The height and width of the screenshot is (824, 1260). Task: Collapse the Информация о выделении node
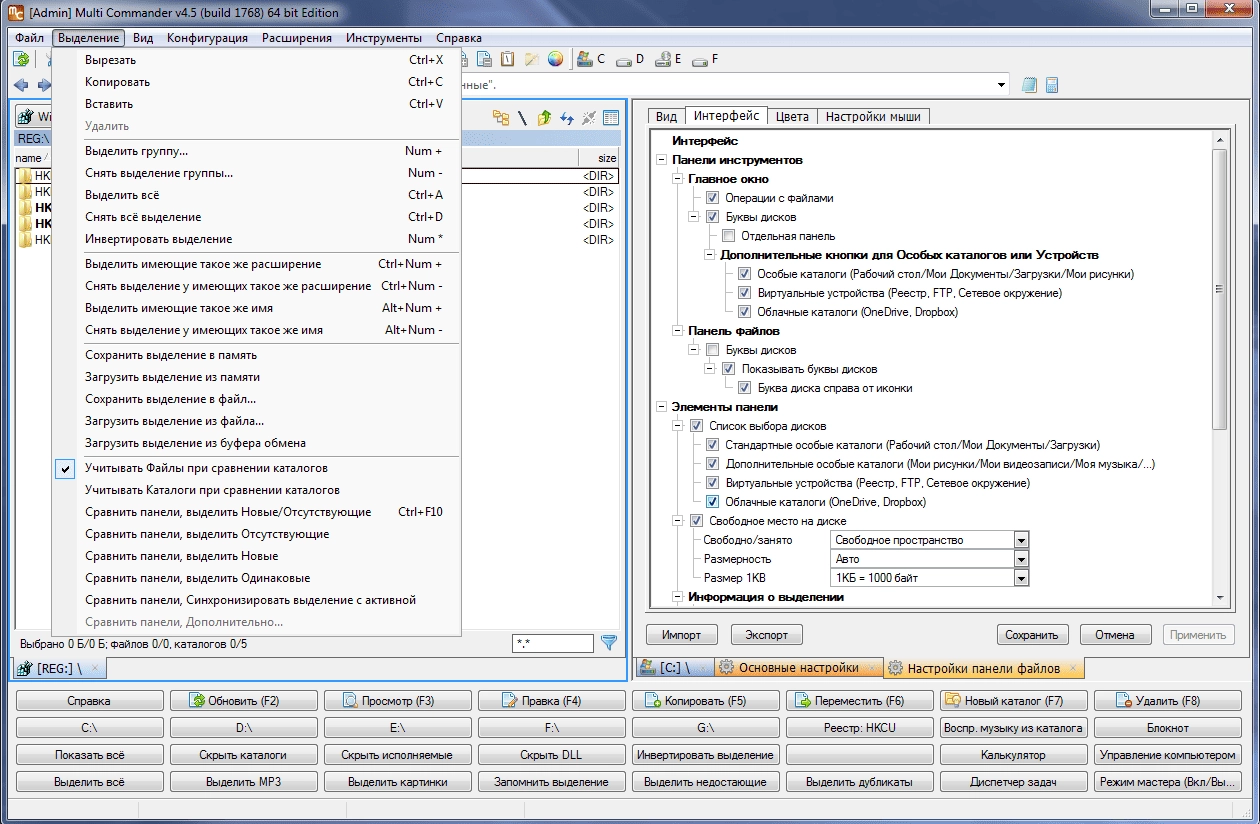coord(677,597)
